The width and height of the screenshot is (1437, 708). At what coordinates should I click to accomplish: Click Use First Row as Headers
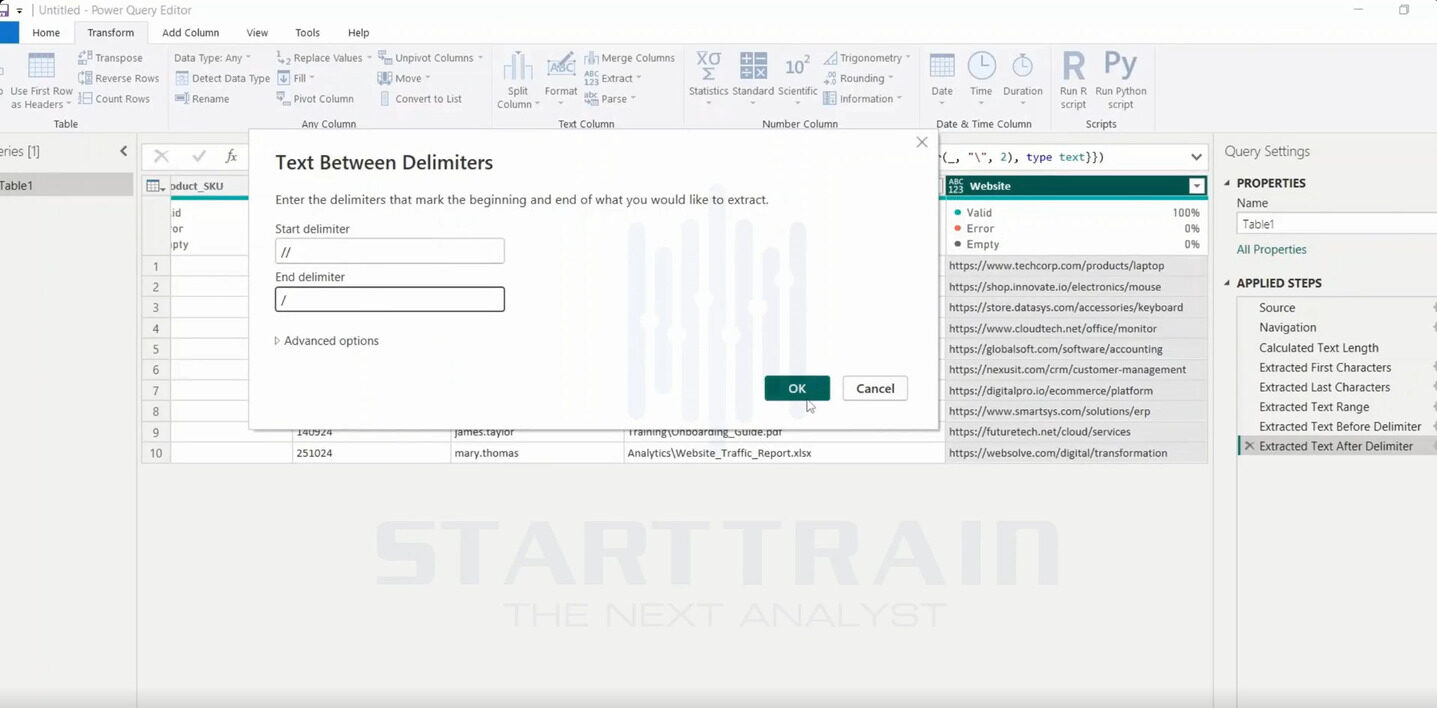click(x=41, y=82)
